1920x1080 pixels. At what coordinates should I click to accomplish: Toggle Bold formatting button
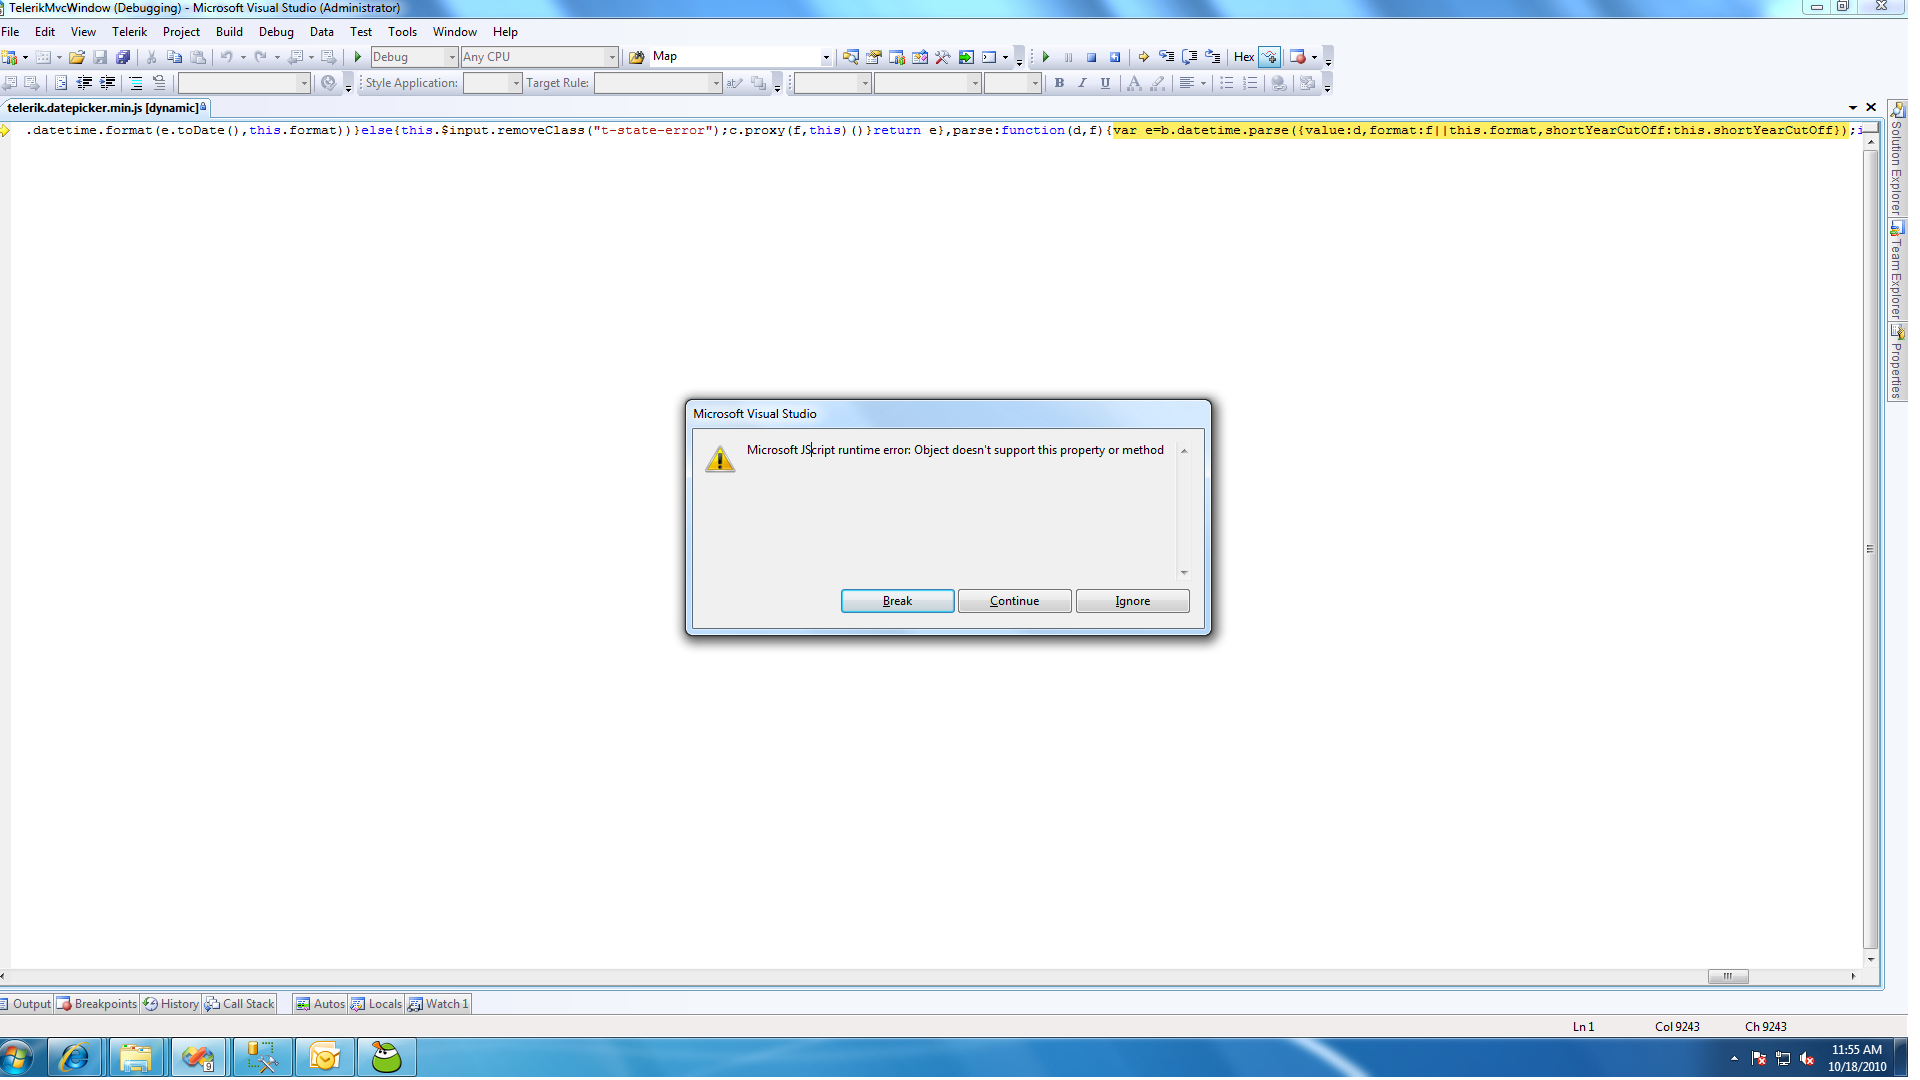(1059, 83)
